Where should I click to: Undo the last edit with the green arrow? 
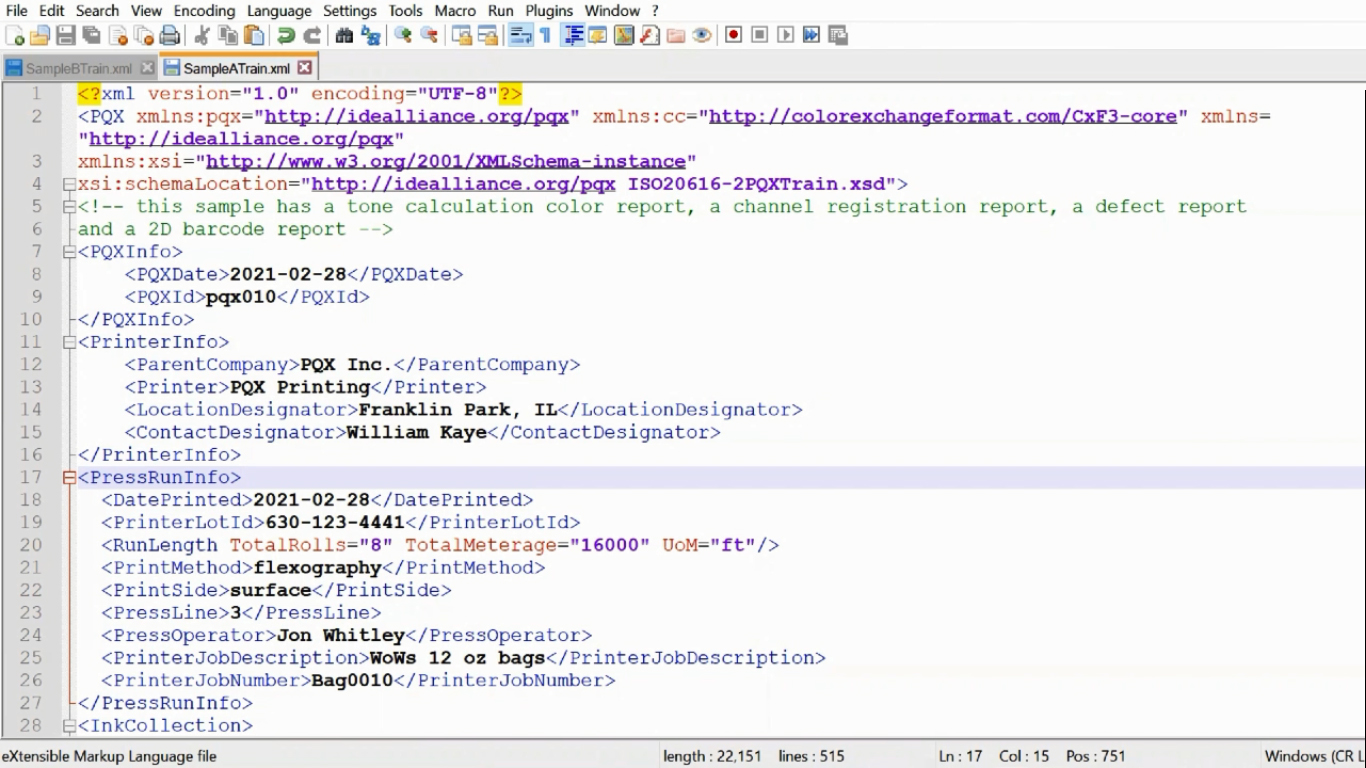click(x=286, y=35)
